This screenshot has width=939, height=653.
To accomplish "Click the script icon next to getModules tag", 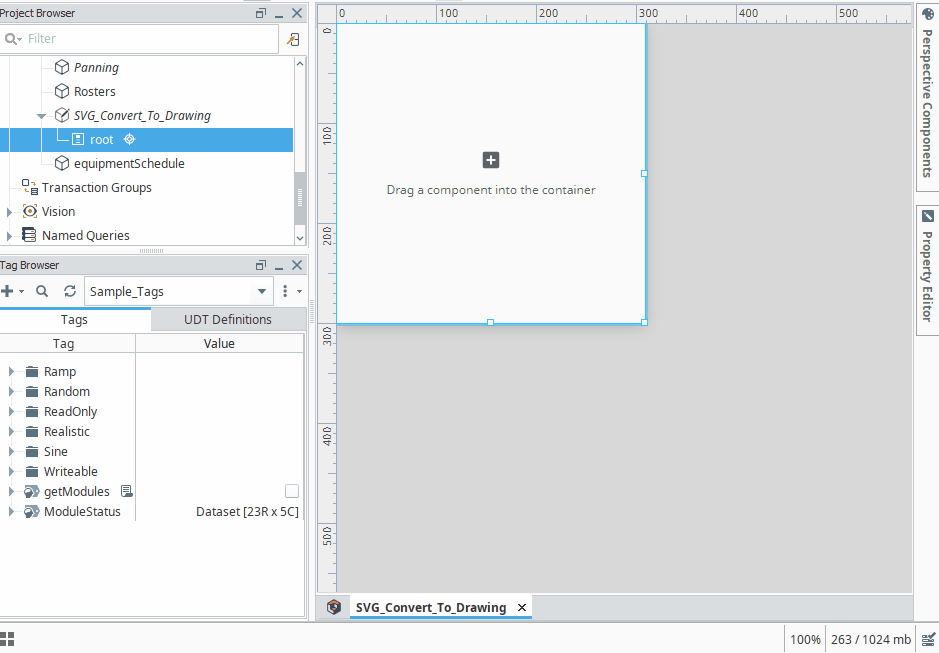I will point(127,491).
